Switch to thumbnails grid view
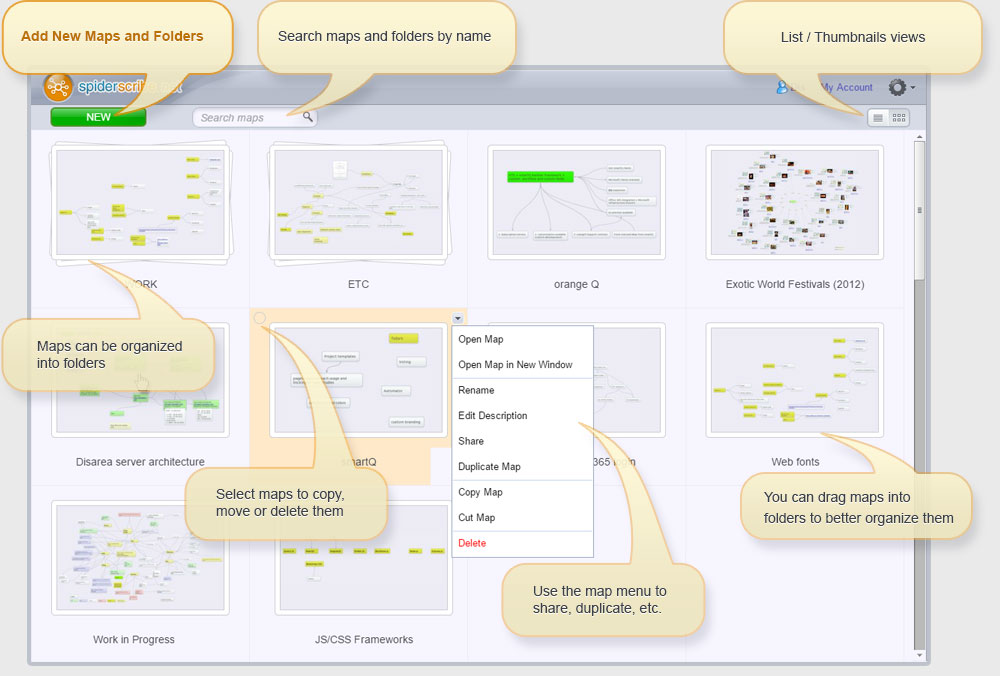 (x=899, y=118)
